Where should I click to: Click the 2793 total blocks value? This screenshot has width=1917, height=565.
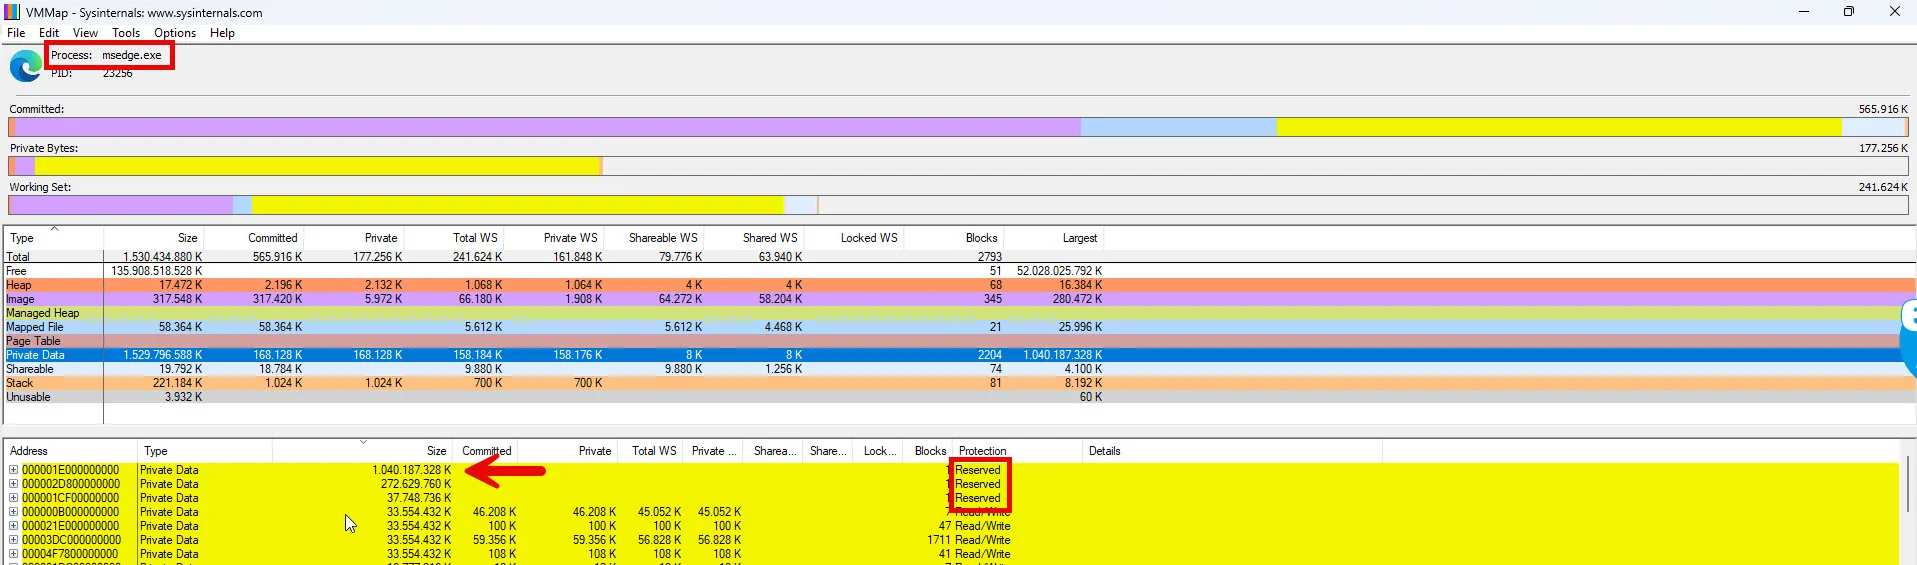point(989,257)
